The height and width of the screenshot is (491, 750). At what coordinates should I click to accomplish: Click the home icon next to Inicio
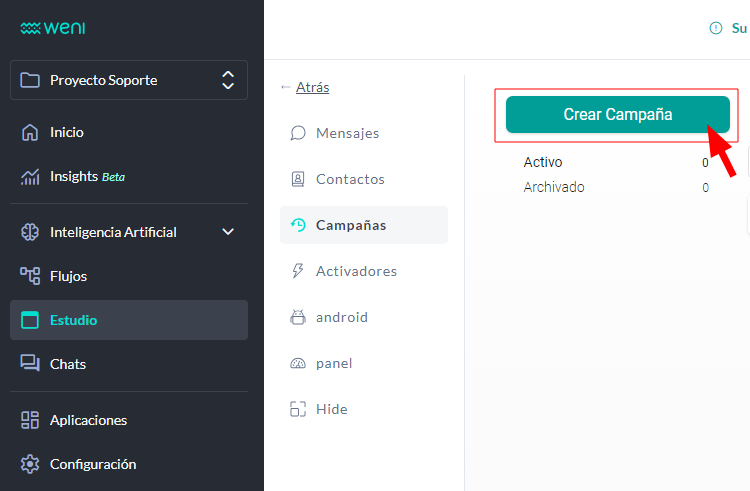[x=30, y=132]
